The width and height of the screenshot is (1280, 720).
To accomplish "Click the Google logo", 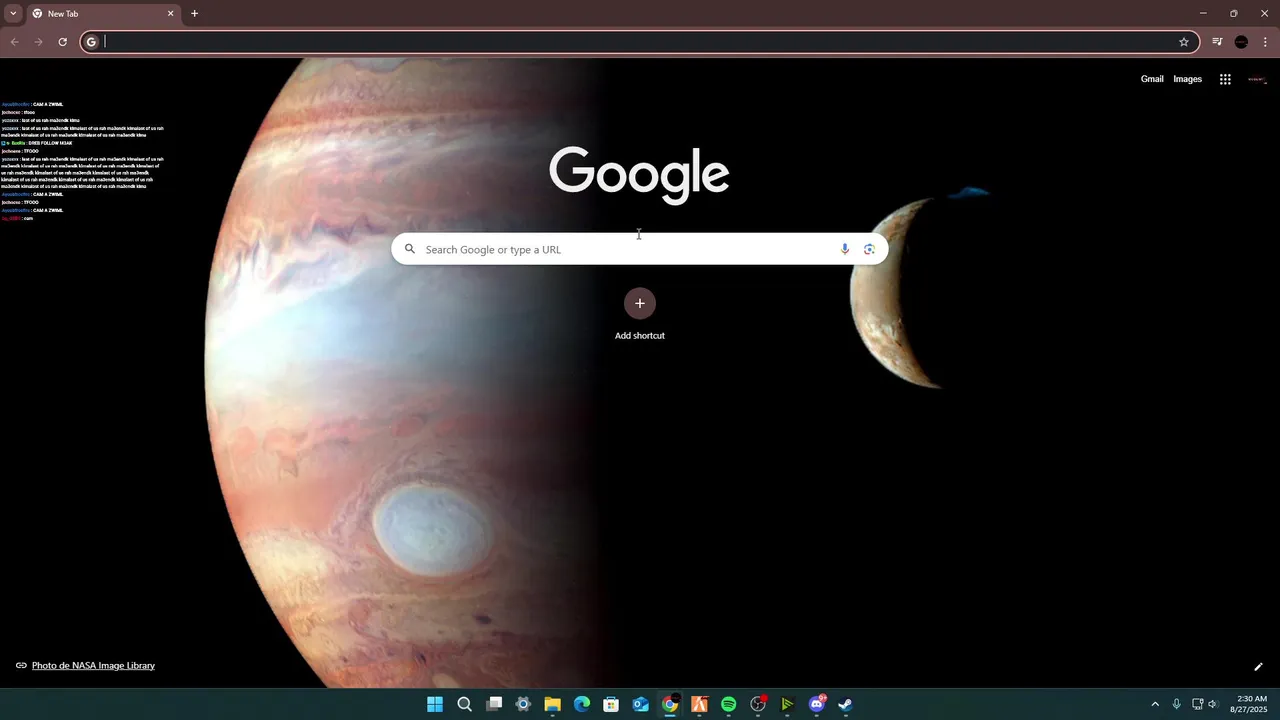I will (x=639, y=175).
